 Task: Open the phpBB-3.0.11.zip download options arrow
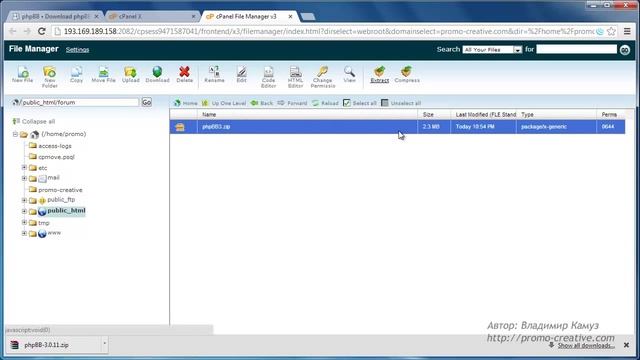104,345
